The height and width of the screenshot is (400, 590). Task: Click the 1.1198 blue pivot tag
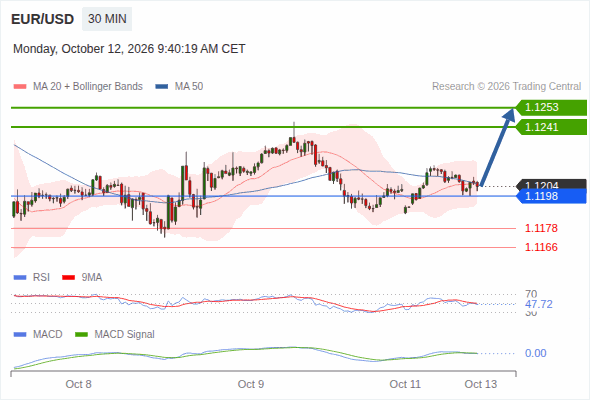[551, 196]
